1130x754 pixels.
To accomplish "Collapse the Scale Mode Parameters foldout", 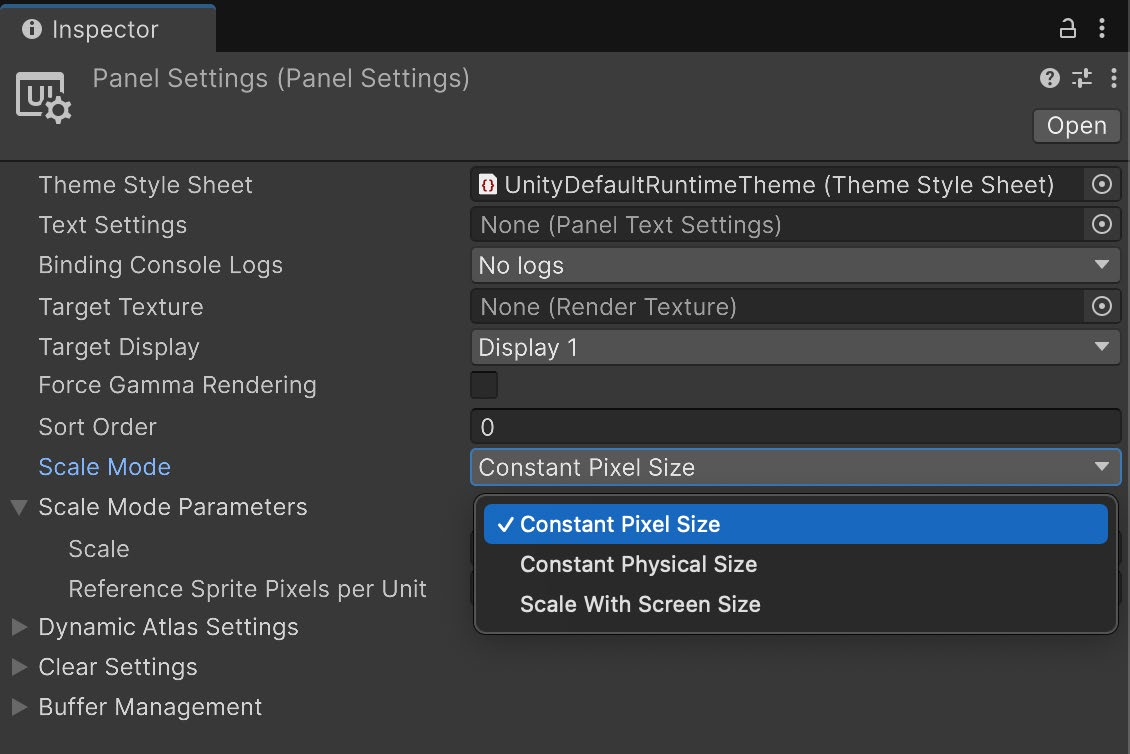I will tap(19, 507).
